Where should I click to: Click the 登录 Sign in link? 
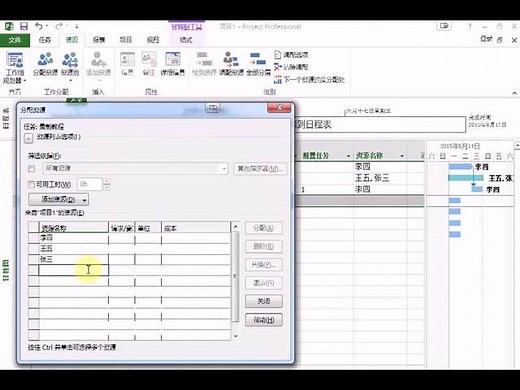[486, 39]
